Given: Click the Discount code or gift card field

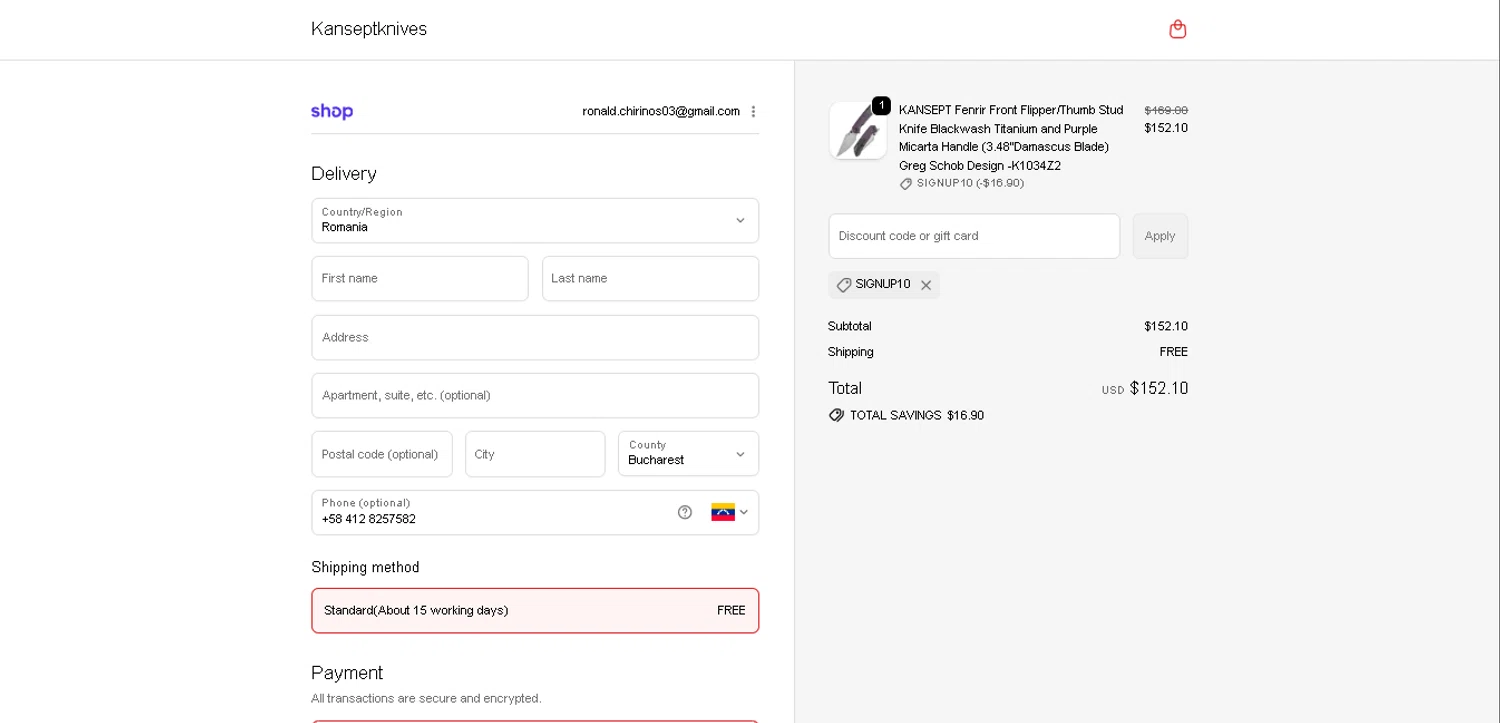Looking at the screenshot, I should click(974, 236).
